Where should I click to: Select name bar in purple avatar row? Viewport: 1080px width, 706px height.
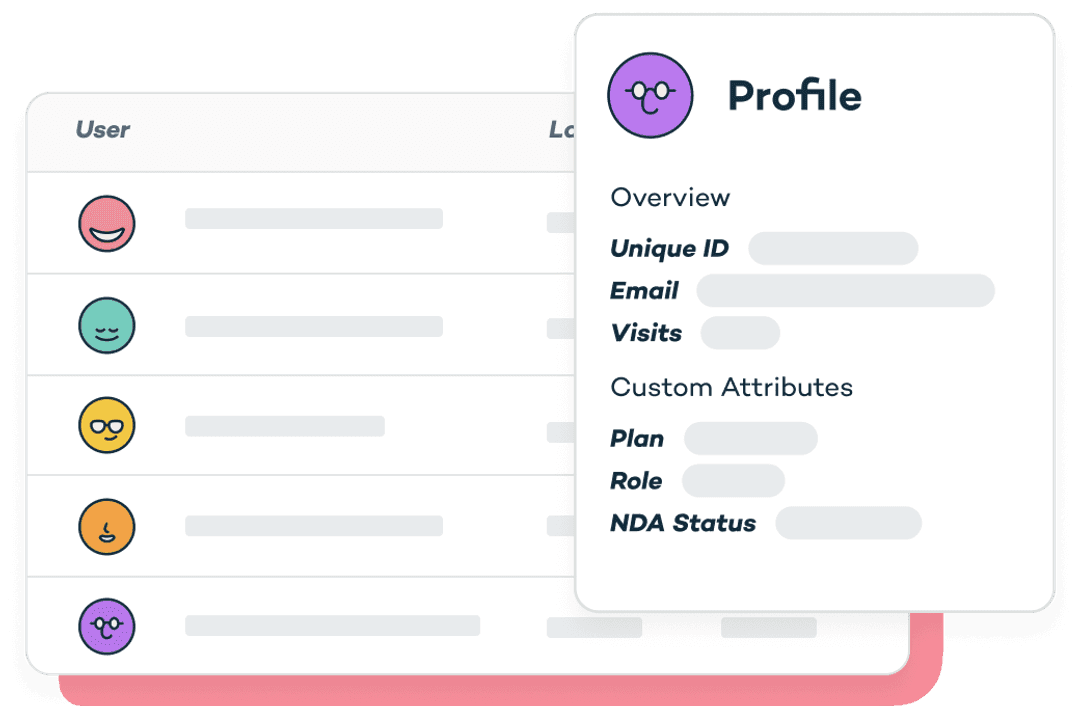click(x=333, y=625)
